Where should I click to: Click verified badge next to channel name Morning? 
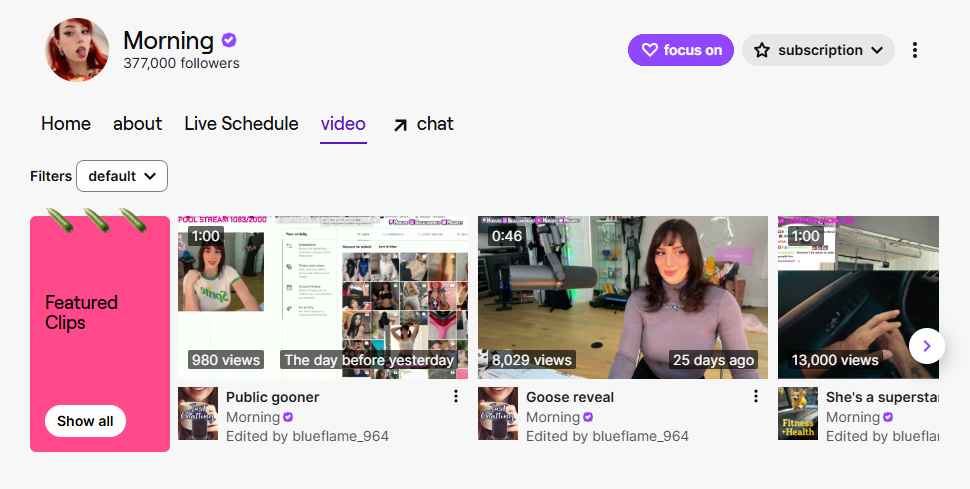coord(229,40)
